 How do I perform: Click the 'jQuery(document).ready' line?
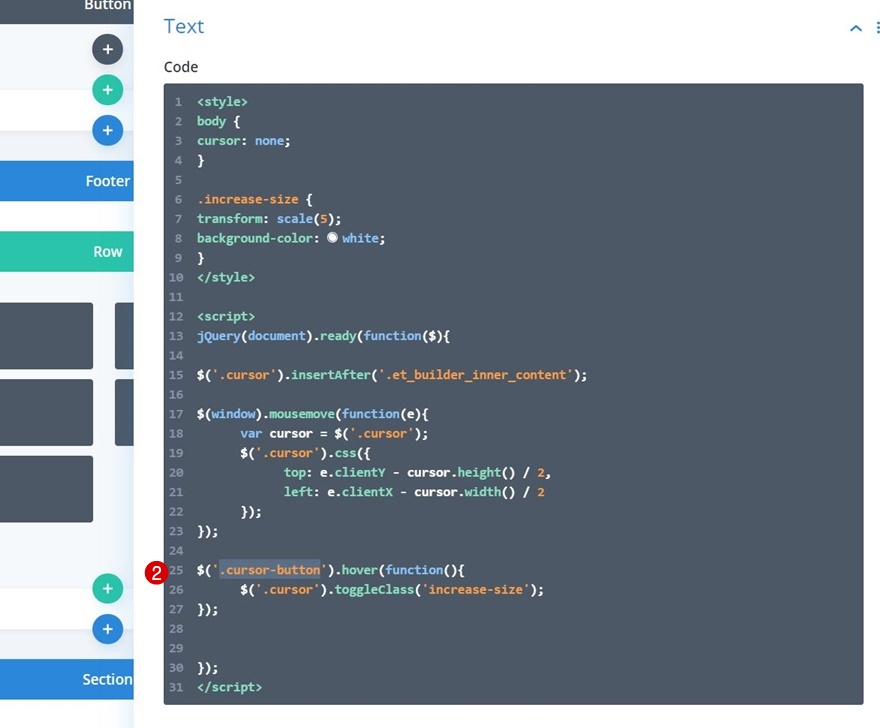[323, 336]
